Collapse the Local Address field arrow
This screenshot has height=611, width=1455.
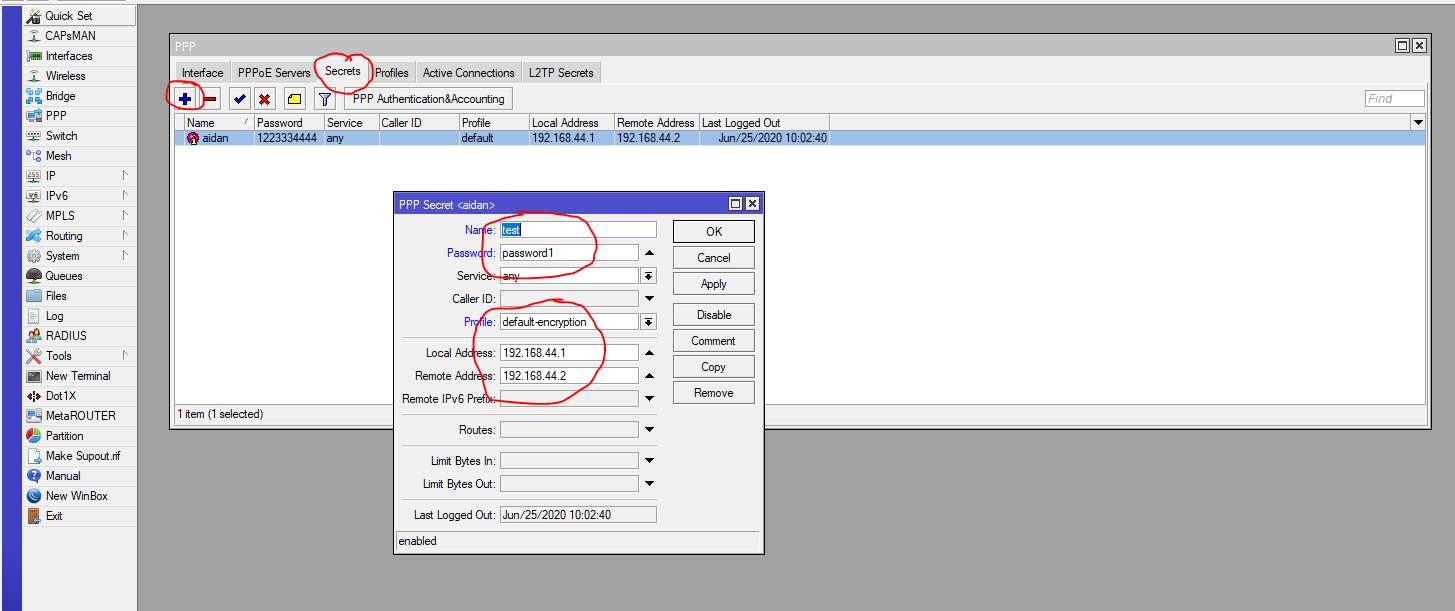649,353
